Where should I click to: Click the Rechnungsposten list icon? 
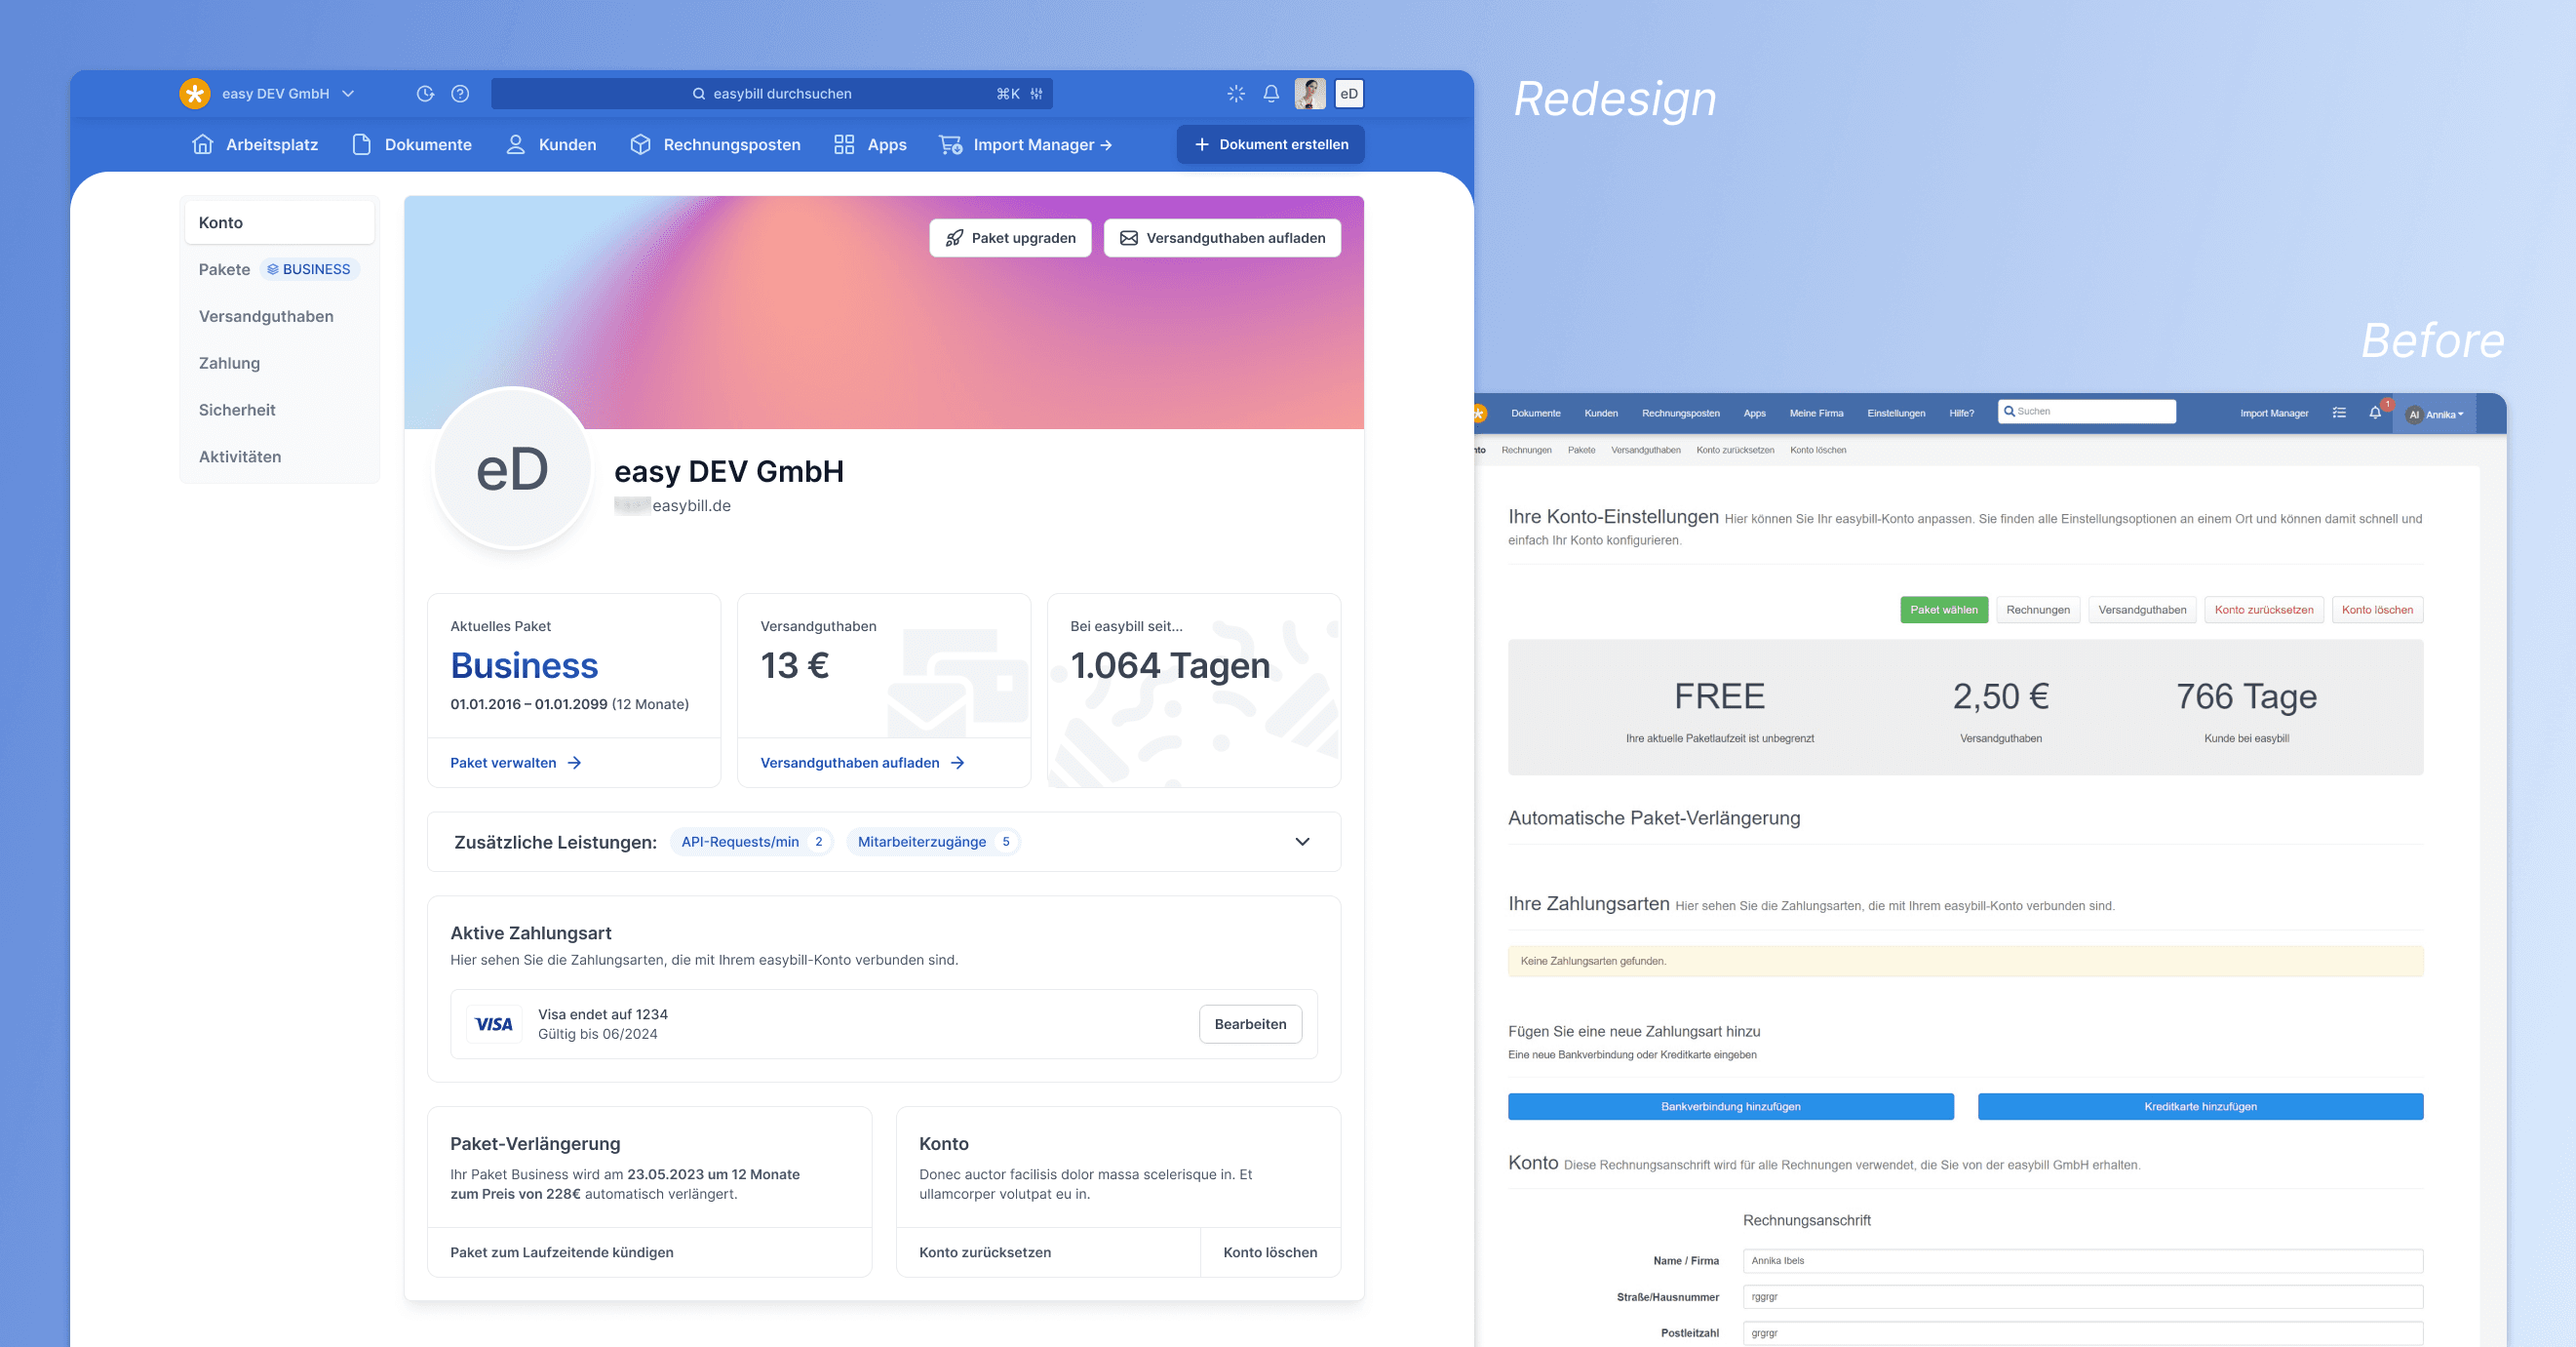[639, 143]
